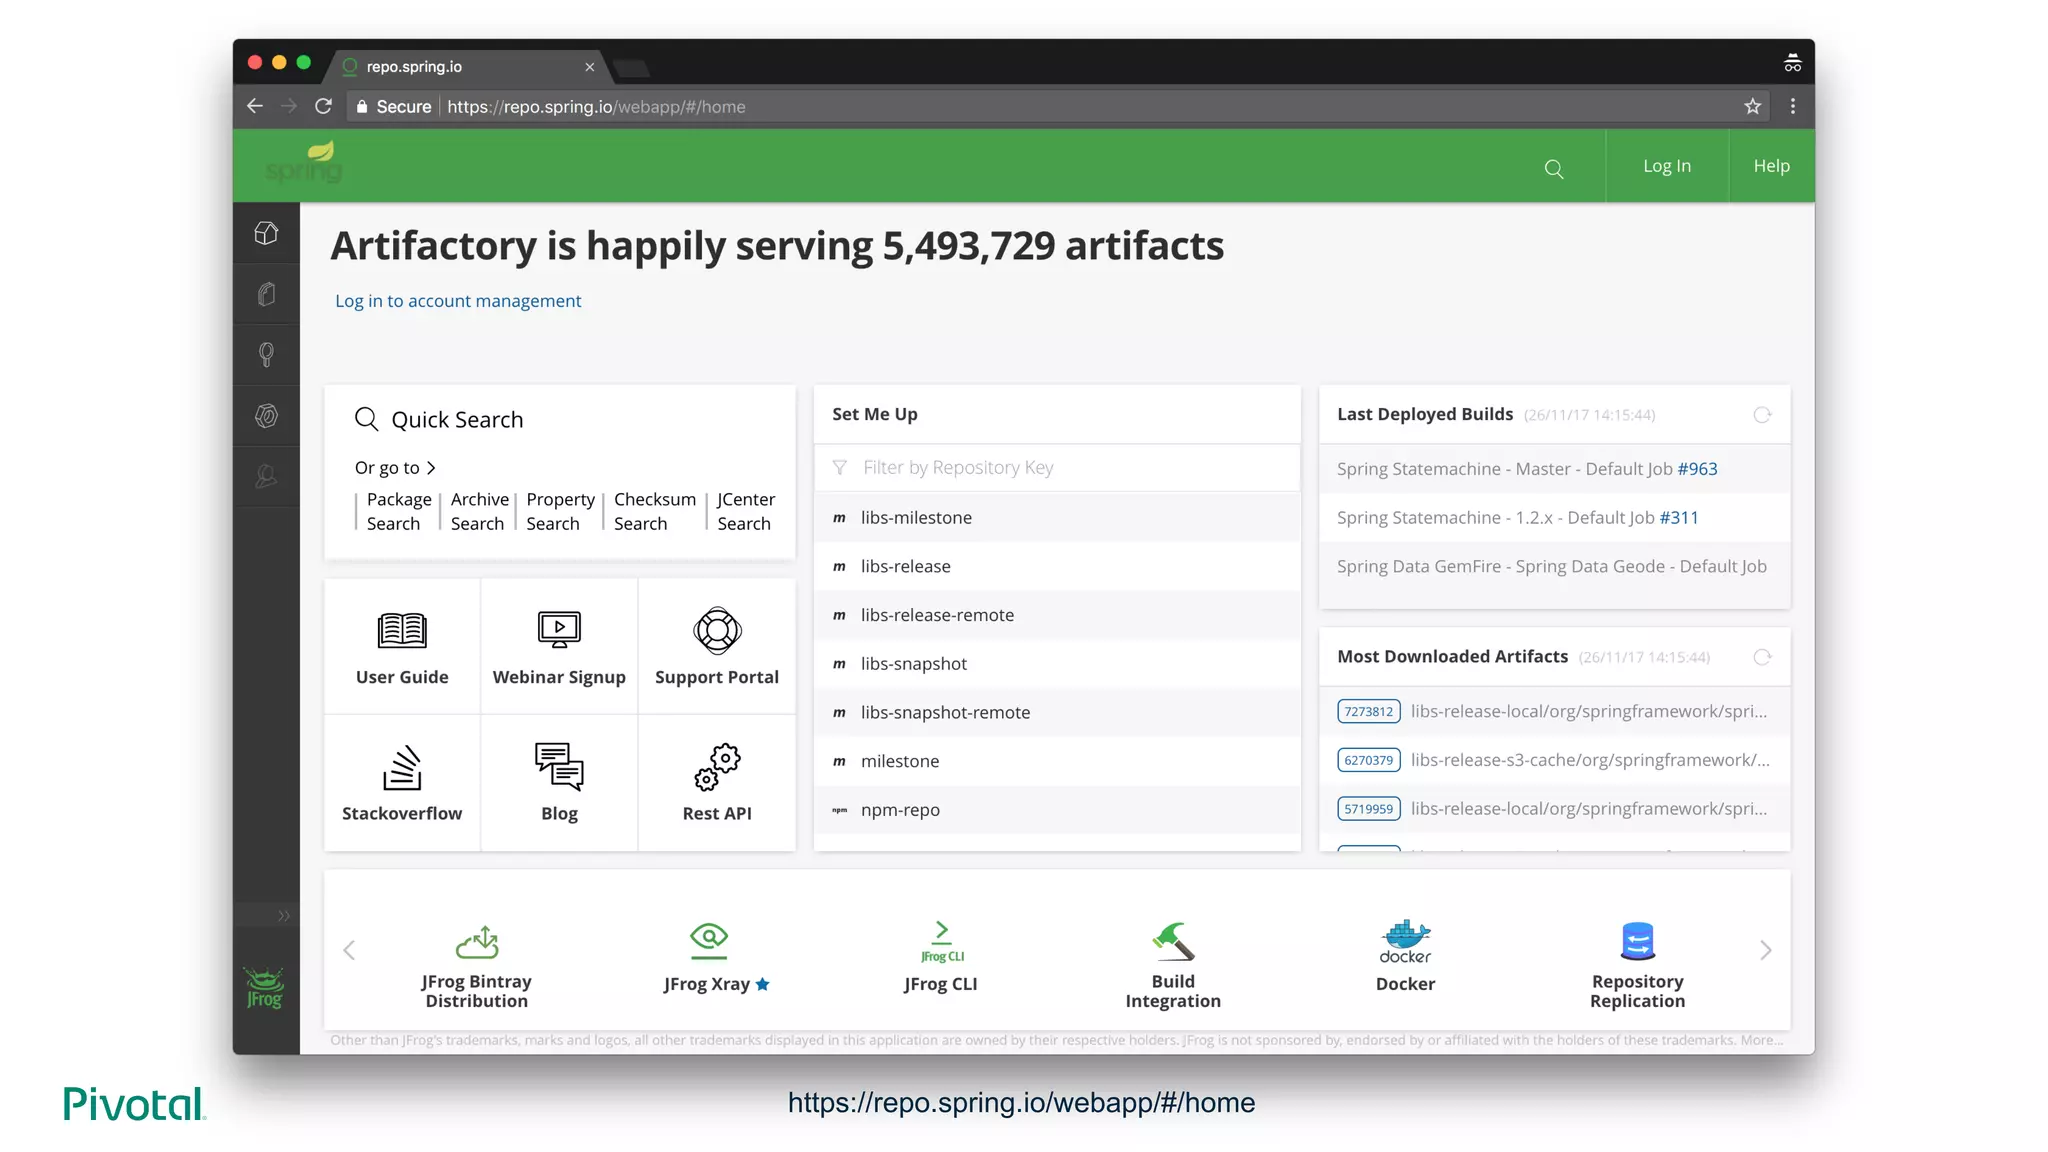Select libs-milestone repository
Viewport: 2048px width, 1152px height.
tap(1057, 518)
